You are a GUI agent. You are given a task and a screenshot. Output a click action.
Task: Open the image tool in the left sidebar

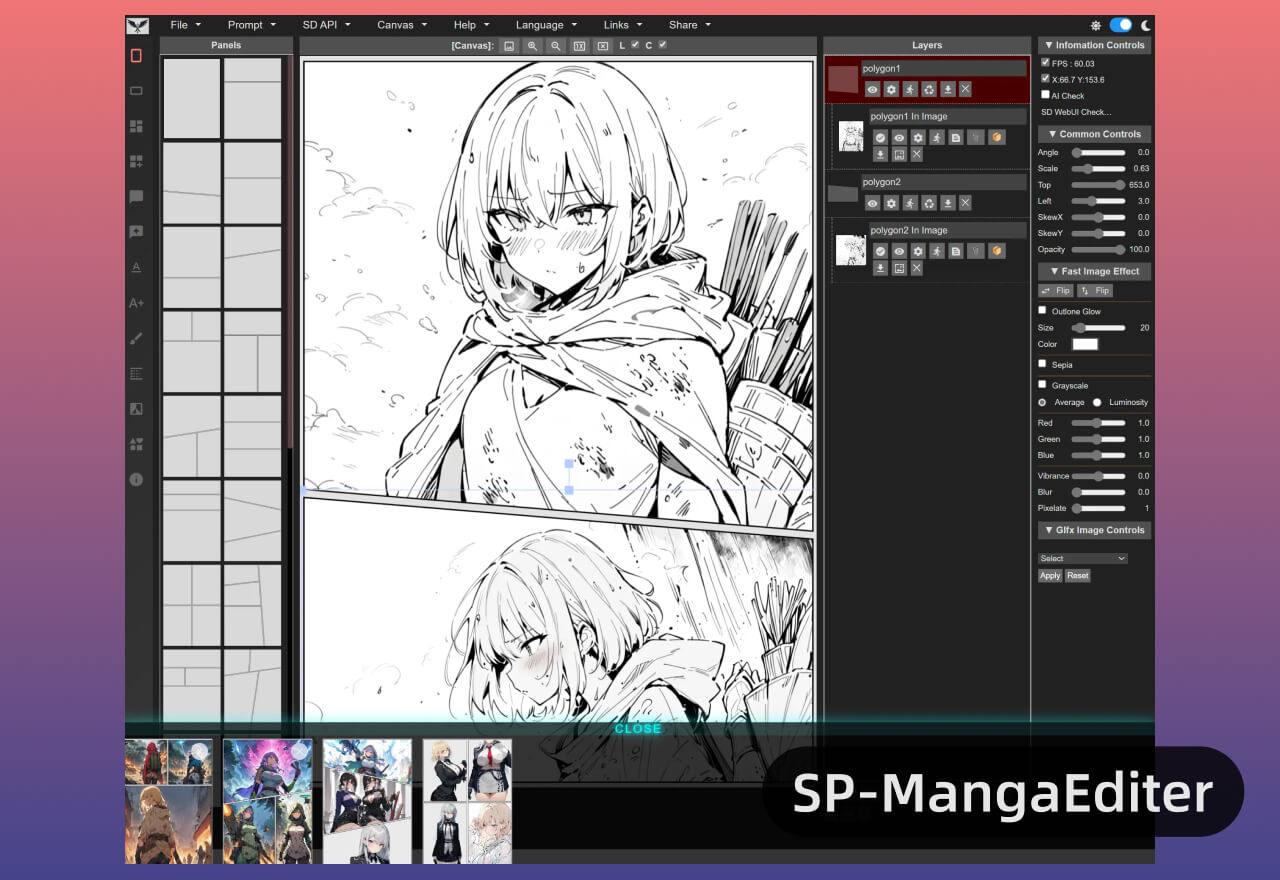[136, 408]
